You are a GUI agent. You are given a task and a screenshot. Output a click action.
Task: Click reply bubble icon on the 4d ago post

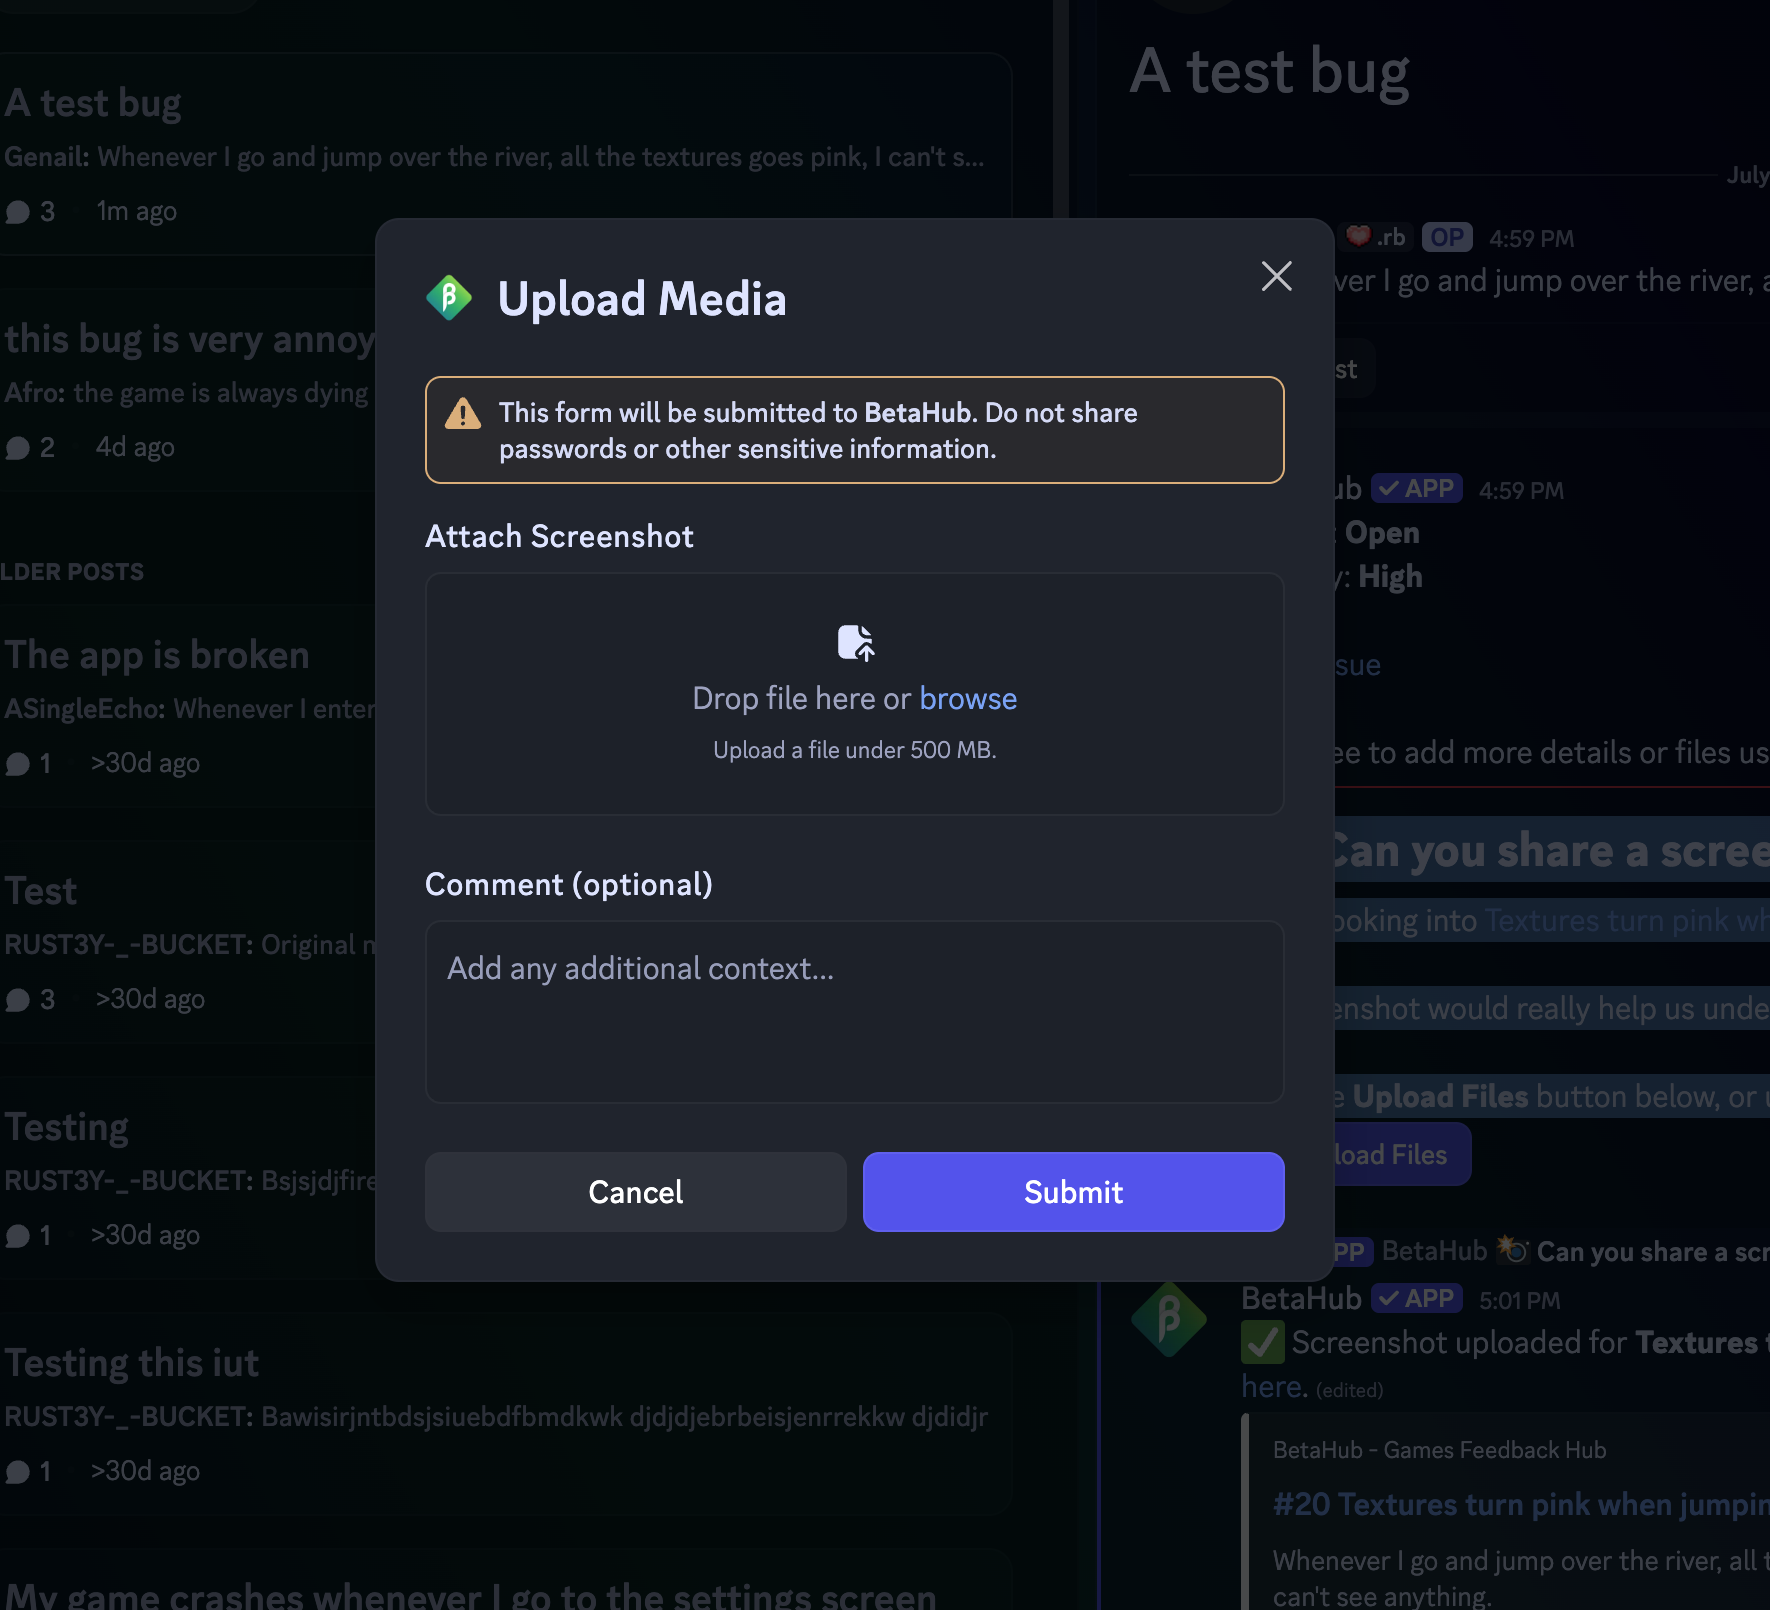(18, 448)
